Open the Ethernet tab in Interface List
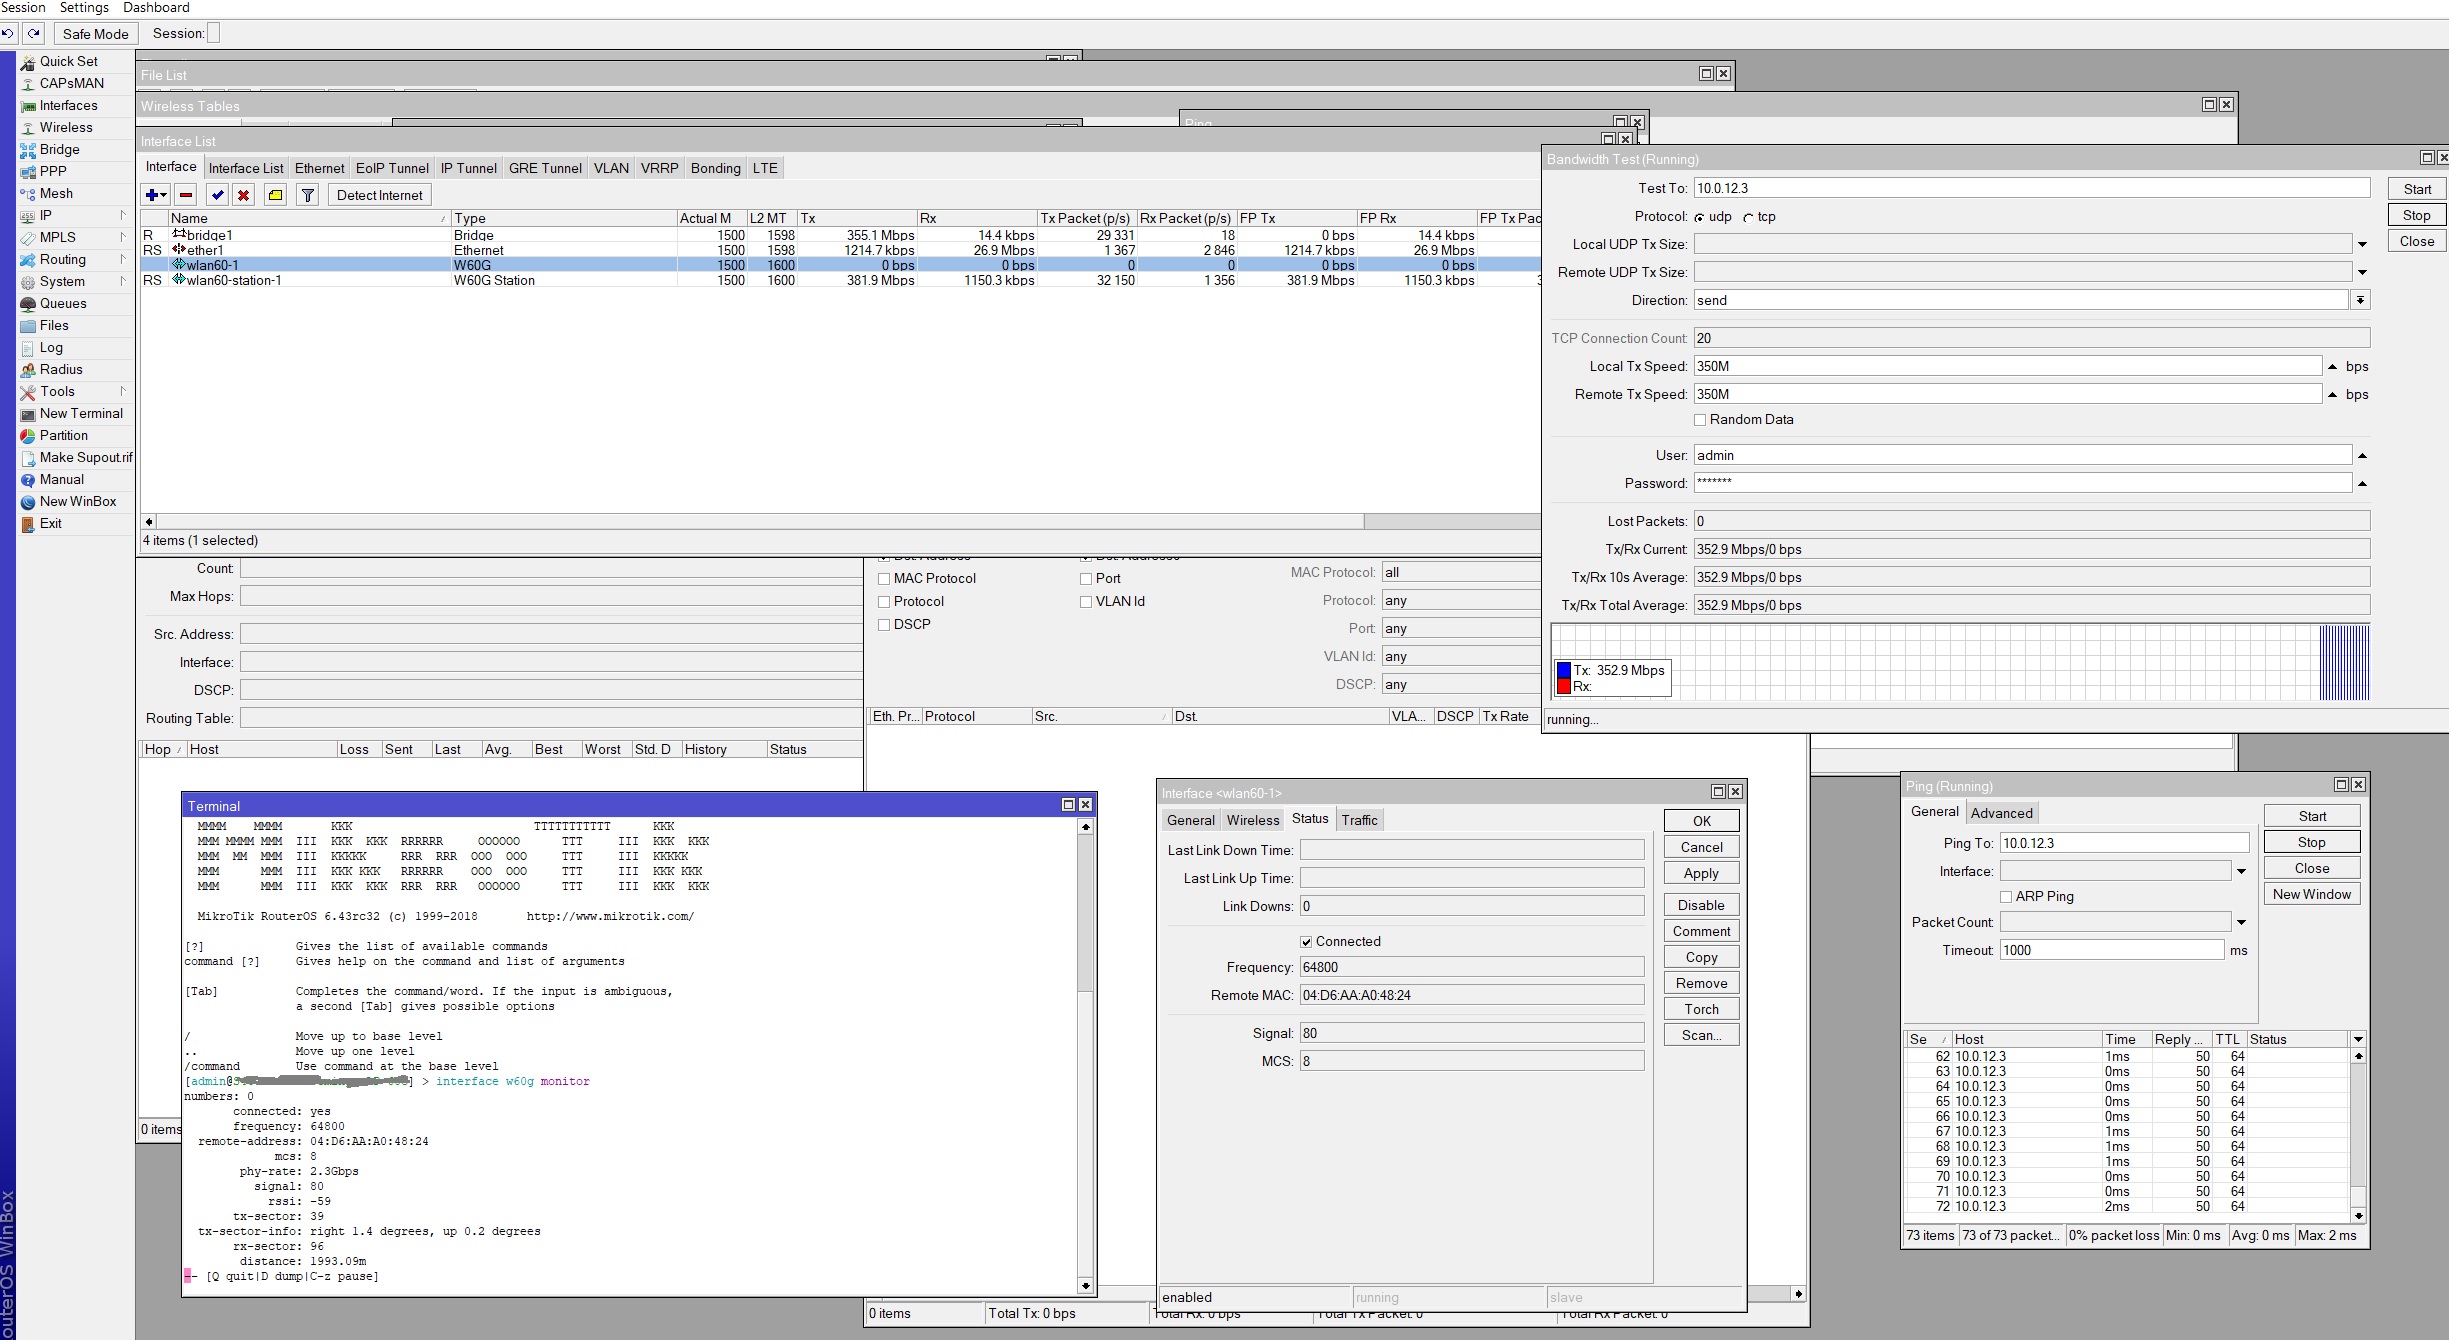The image size is (2449, 1340). (319, 168)
